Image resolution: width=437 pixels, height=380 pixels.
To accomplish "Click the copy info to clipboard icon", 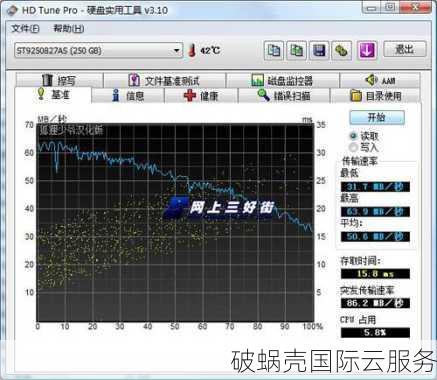I will (x=274, y=50).
